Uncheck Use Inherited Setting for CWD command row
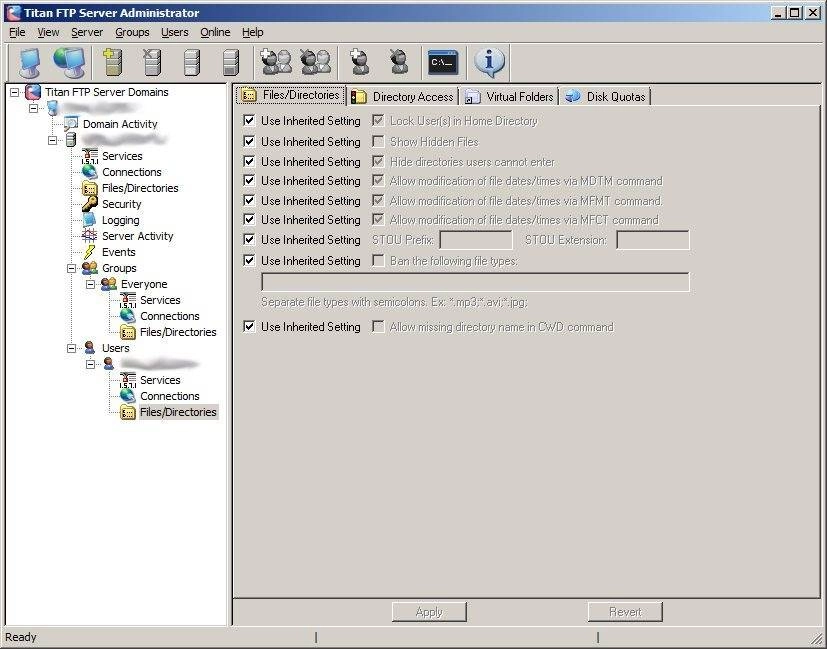The image size is (827, 649). (x=249, y=326)
